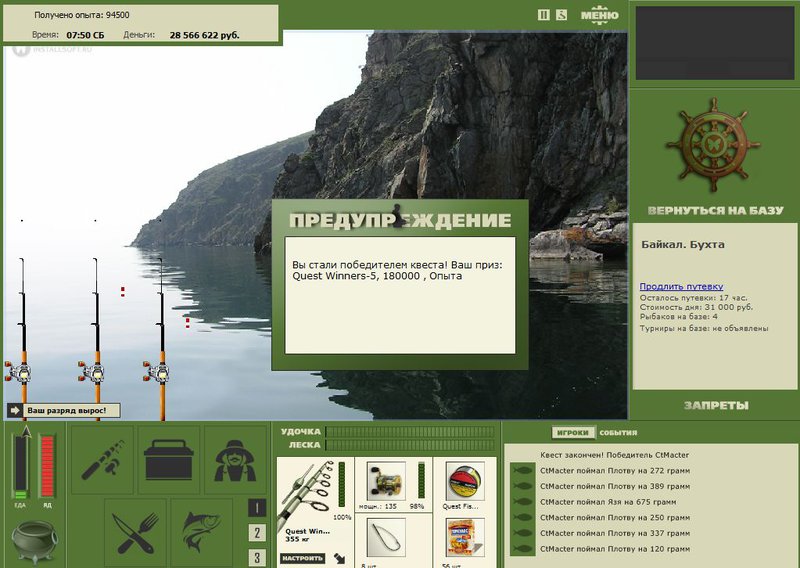This screenshot has width=800, height=568.
Task: Click the red float near third rod
Action: [x=187, y=323]
